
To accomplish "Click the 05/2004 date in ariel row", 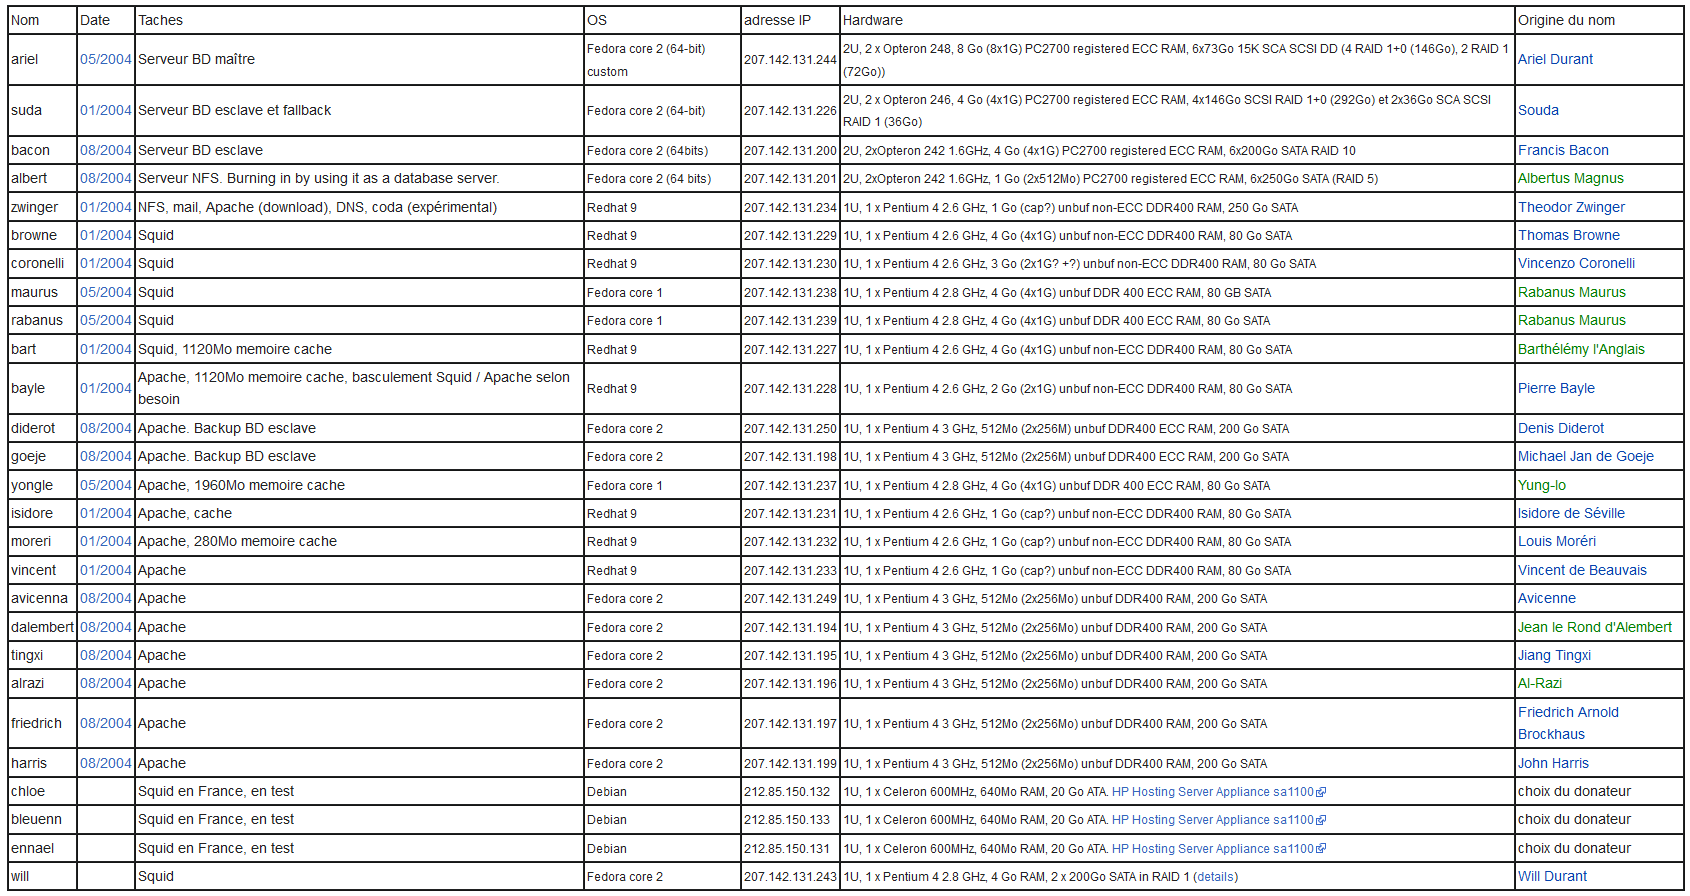I will [x=105, y=59].
